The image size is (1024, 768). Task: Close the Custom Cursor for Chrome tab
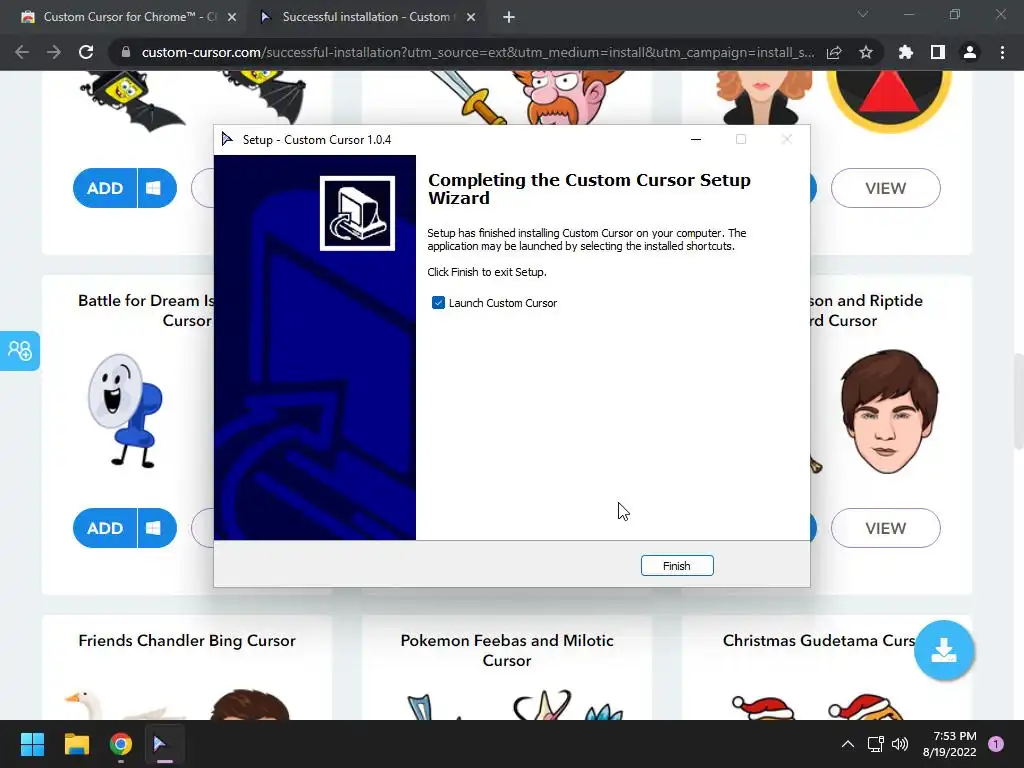point(232,17)
